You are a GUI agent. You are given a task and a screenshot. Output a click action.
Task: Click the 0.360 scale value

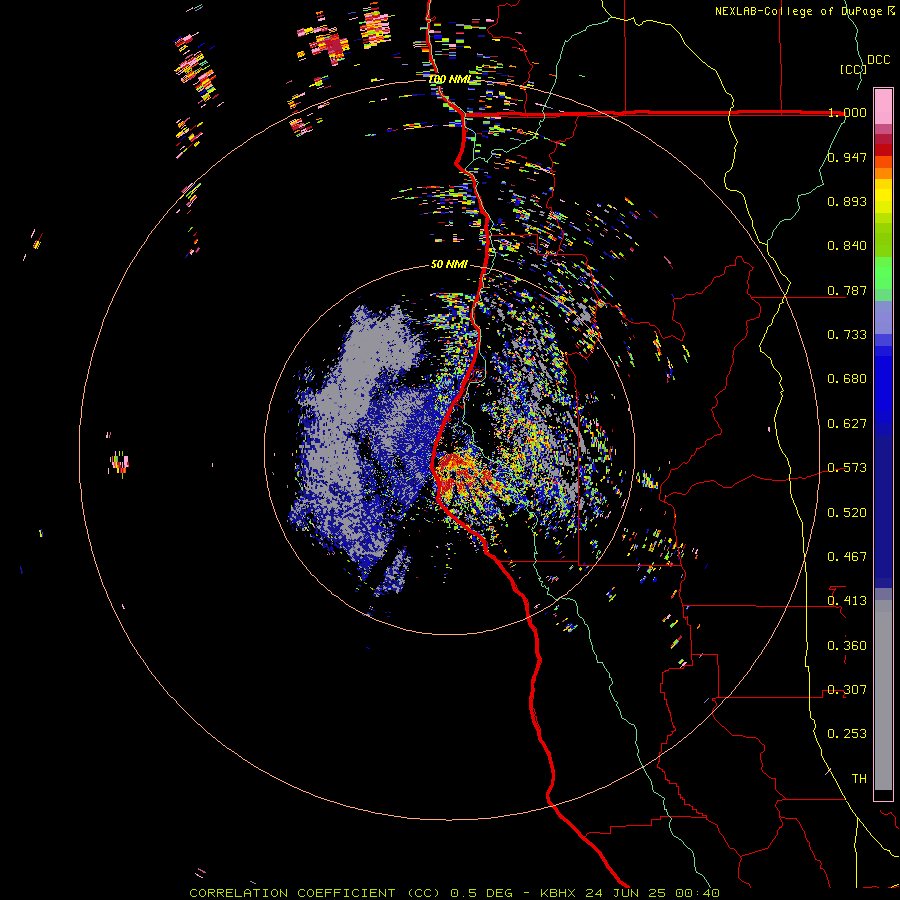pos(847,646)
